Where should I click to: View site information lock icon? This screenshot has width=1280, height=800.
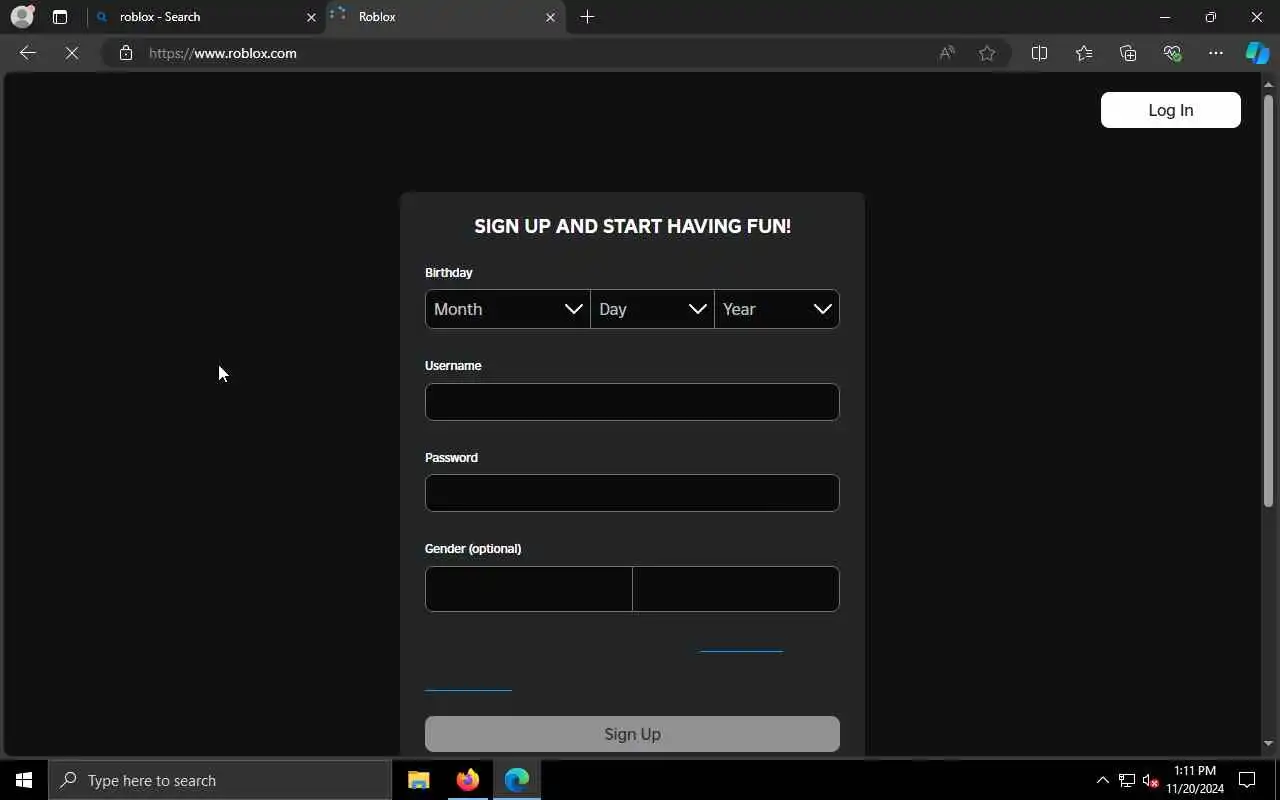[x=126, y=53]
